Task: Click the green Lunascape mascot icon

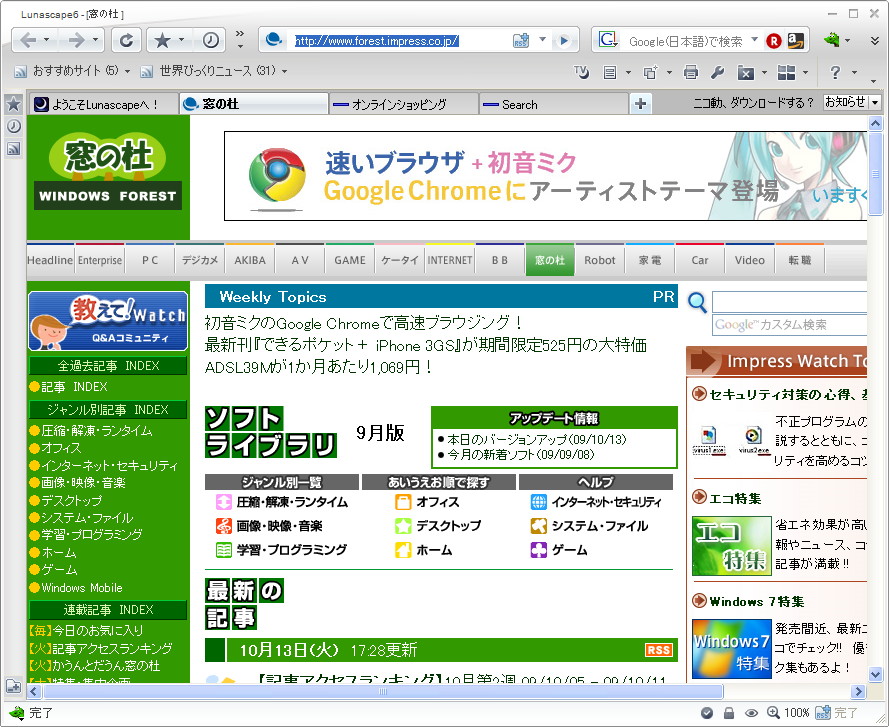Action: point(831,40)
